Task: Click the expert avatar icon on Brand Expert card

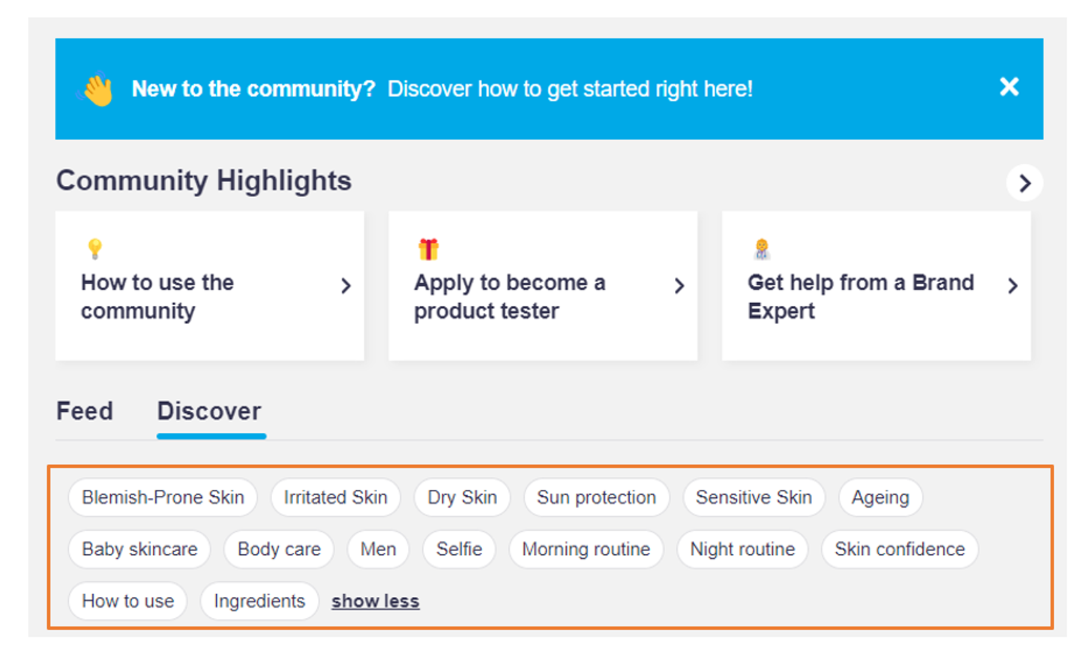Action: 761,249
